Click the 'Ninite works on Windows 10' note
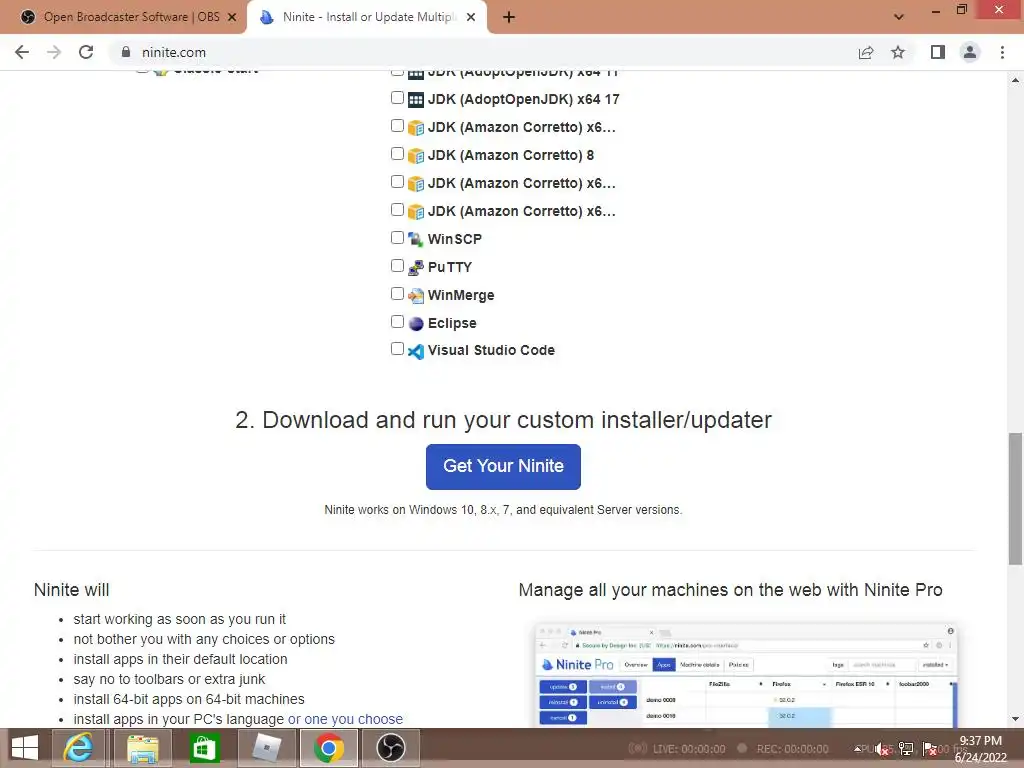The height and width of the screenshot is (768, 1024). point(503,509)
